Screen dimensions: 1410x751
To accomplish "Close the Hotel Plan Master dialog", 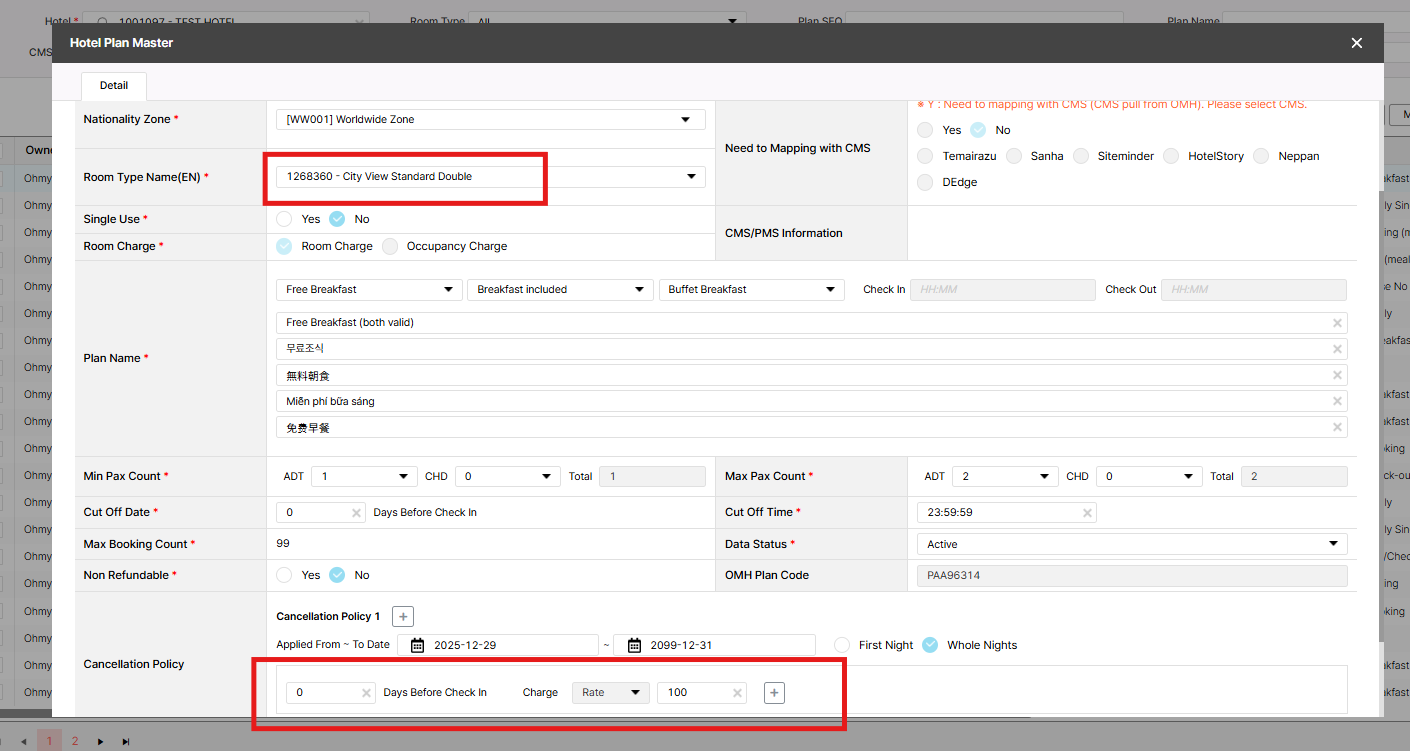I will (x=1356, y=43).
